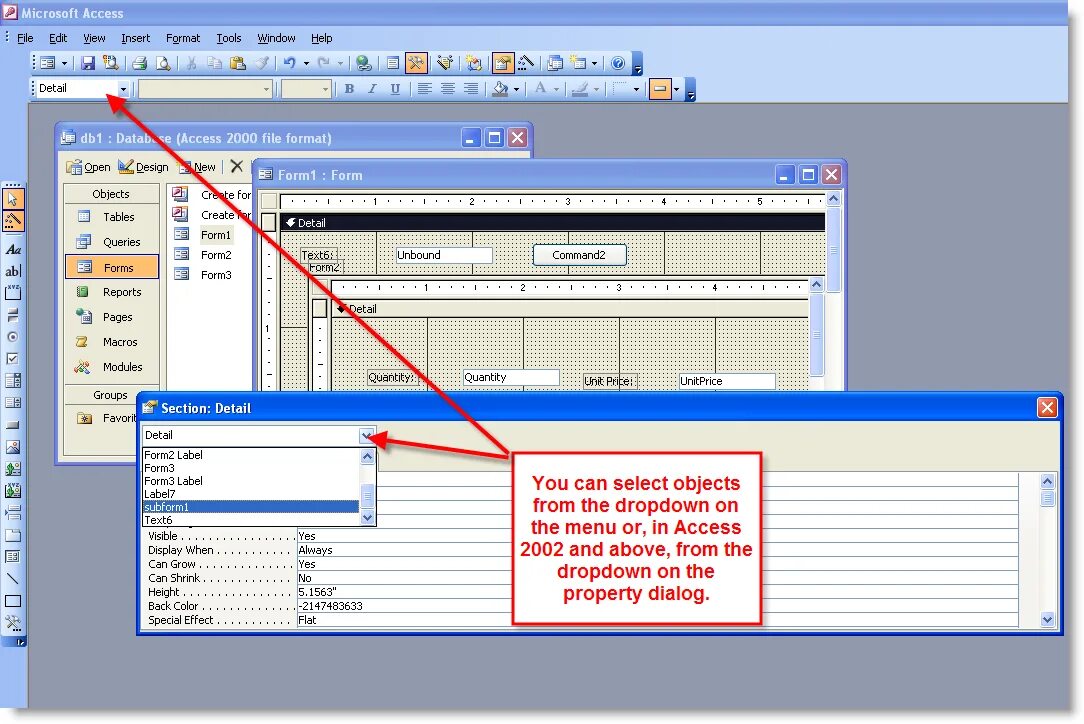Click the More Controls icon
This screenshot has width=1084, height=724.
(13, 623)
